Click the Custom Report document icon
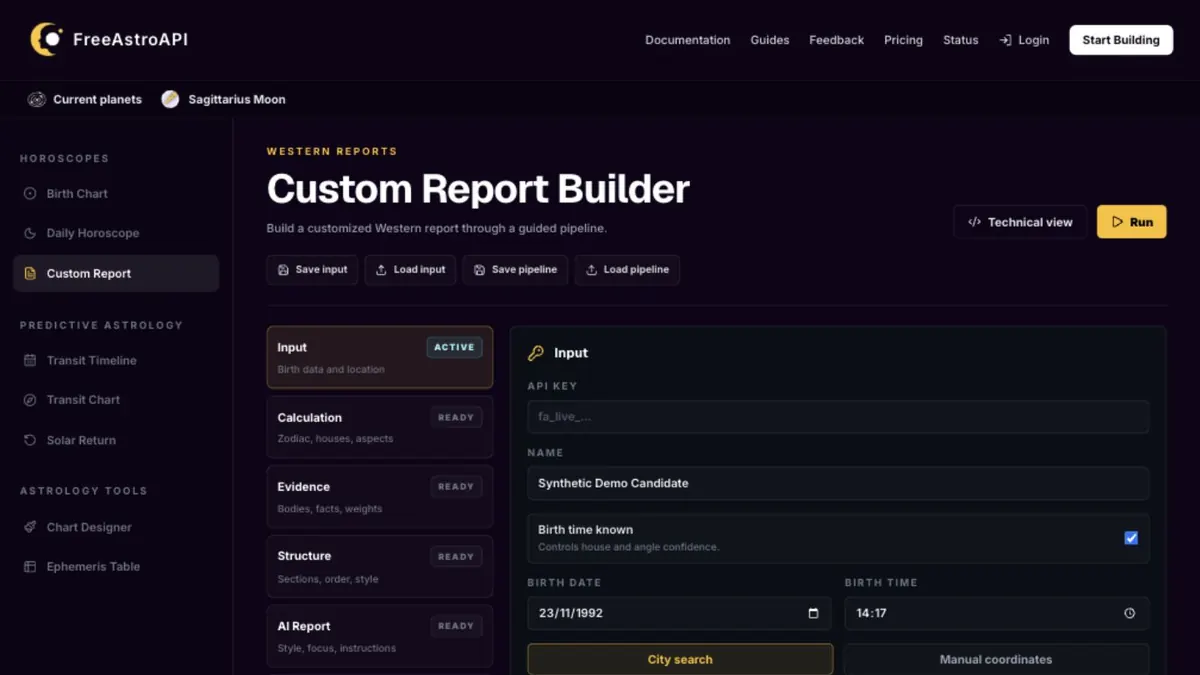Image resolution: width=1200 pixels, height=675 pixels. click(x=30, y=273)
